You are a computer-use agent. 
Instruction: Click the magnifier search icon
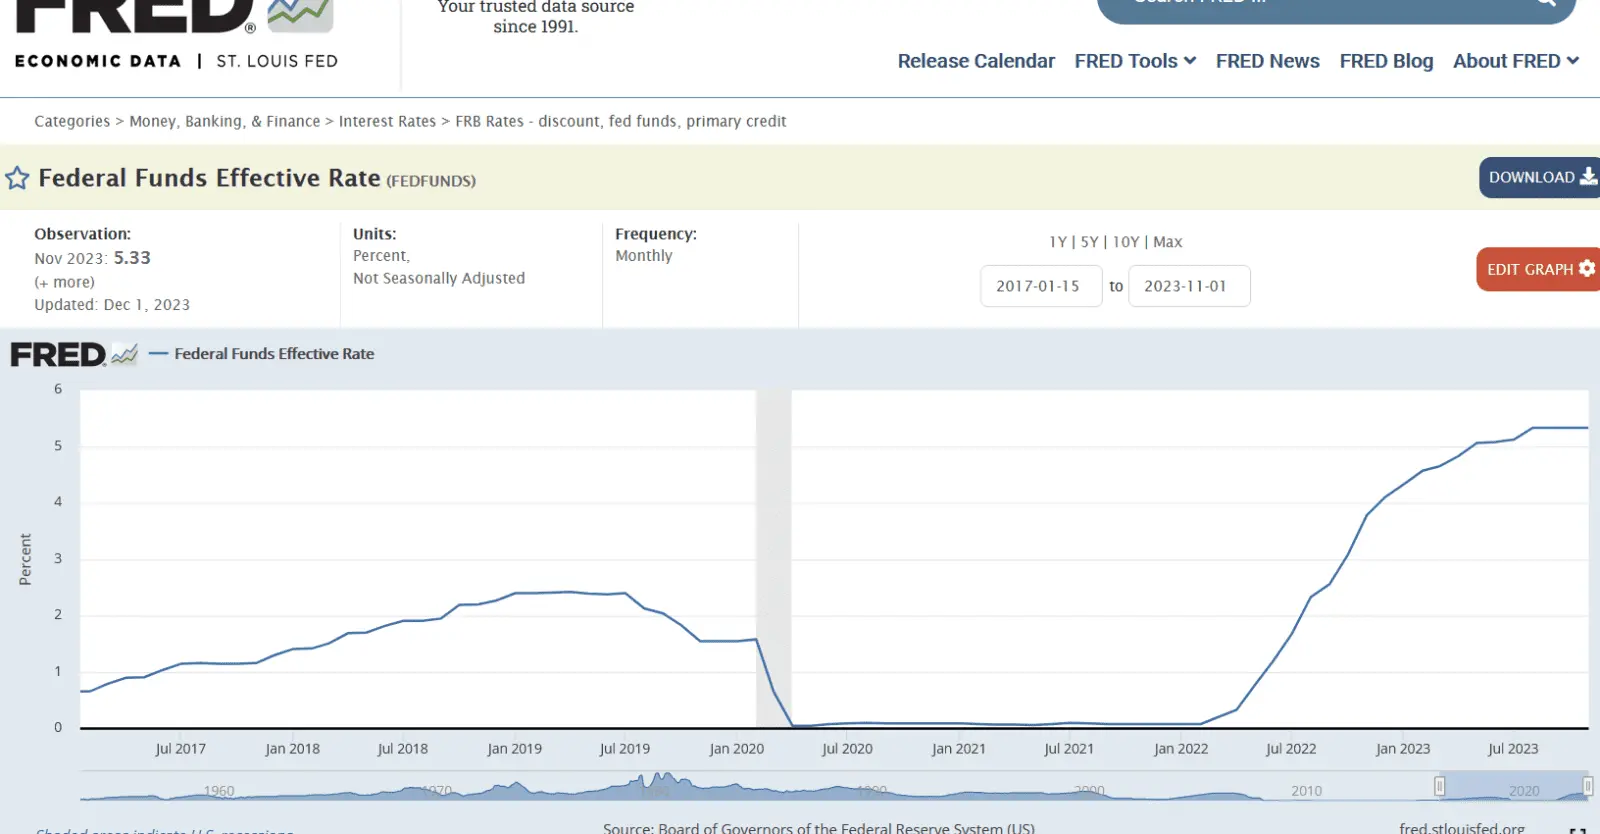[x=1545, y=3]
